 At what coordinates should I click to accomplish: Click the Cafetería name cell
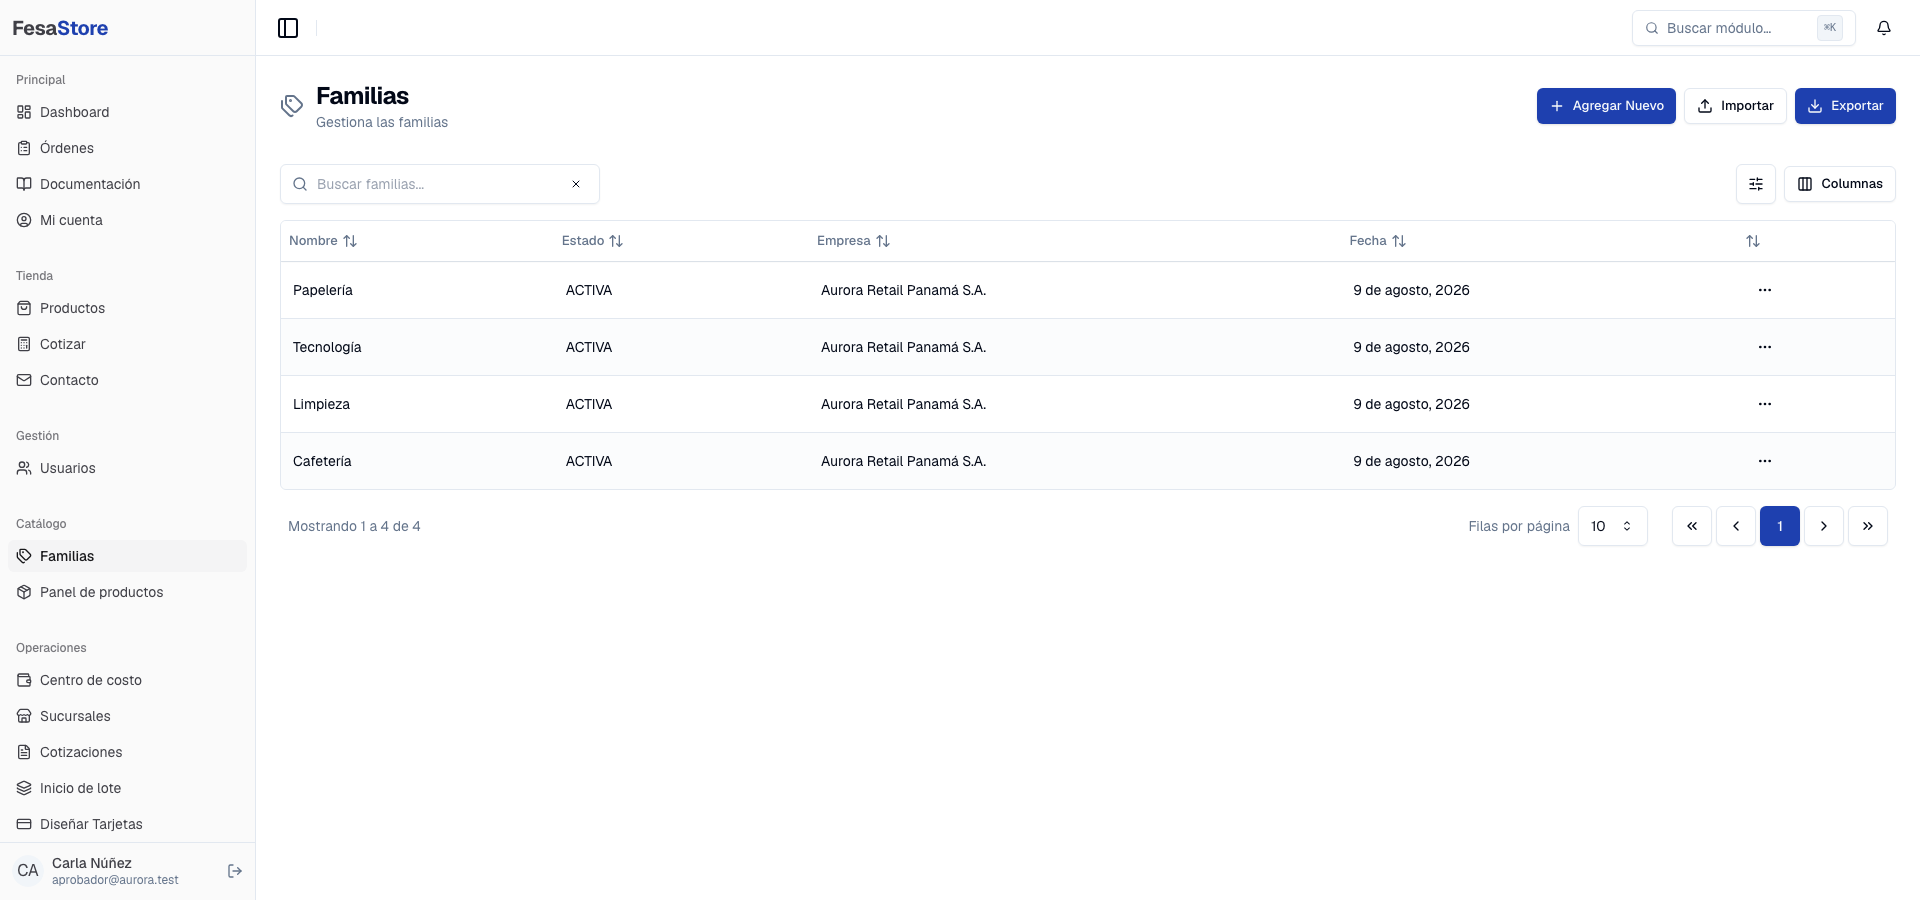click(x=322, y=461)
